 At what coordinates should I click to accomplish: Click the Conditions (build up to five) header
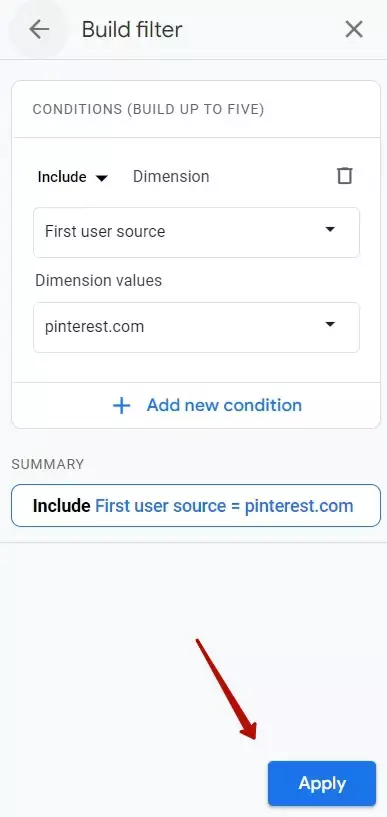(148, 109)
